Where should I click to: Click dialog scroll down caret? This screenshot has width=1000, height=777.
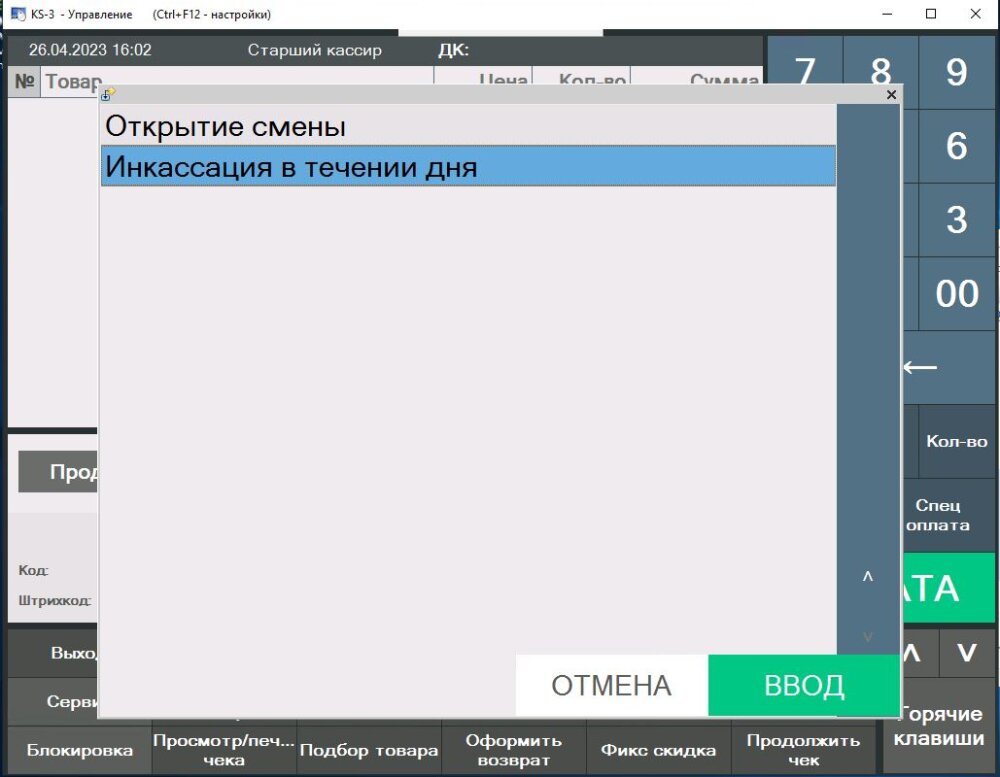point(867,637)
